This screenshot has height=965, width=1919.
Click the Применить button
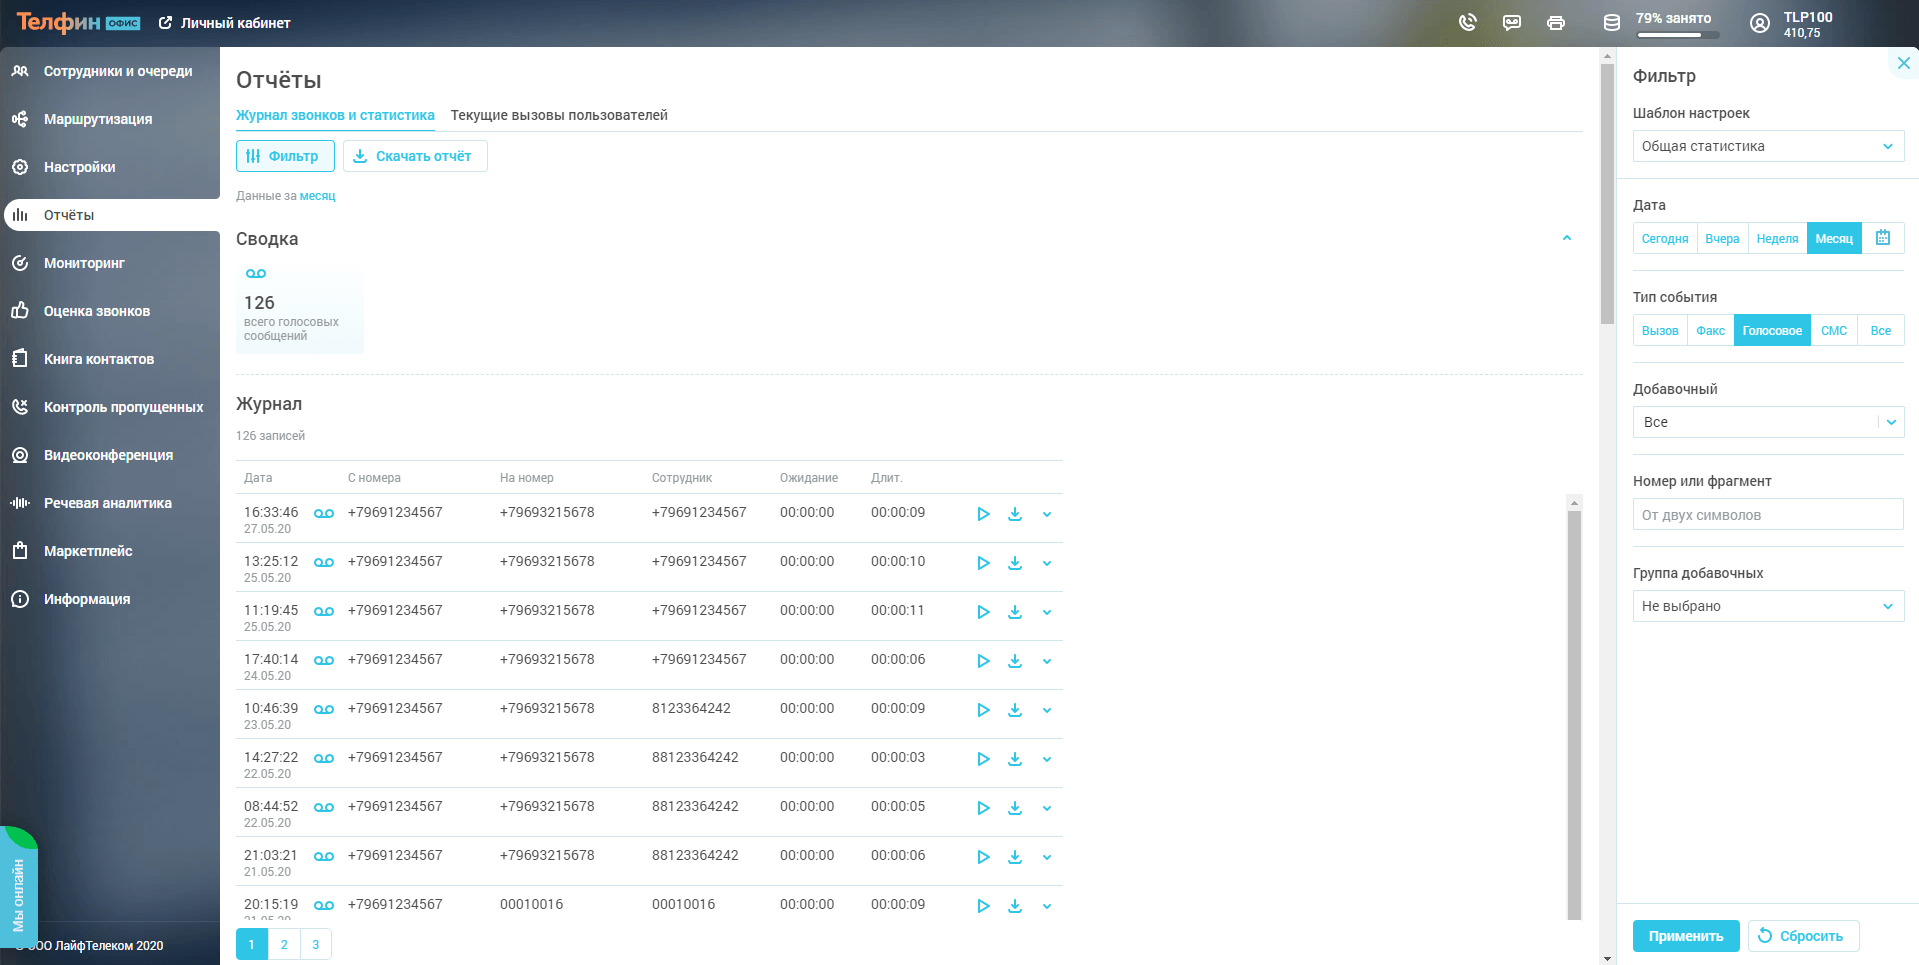tap(1685, 936)
